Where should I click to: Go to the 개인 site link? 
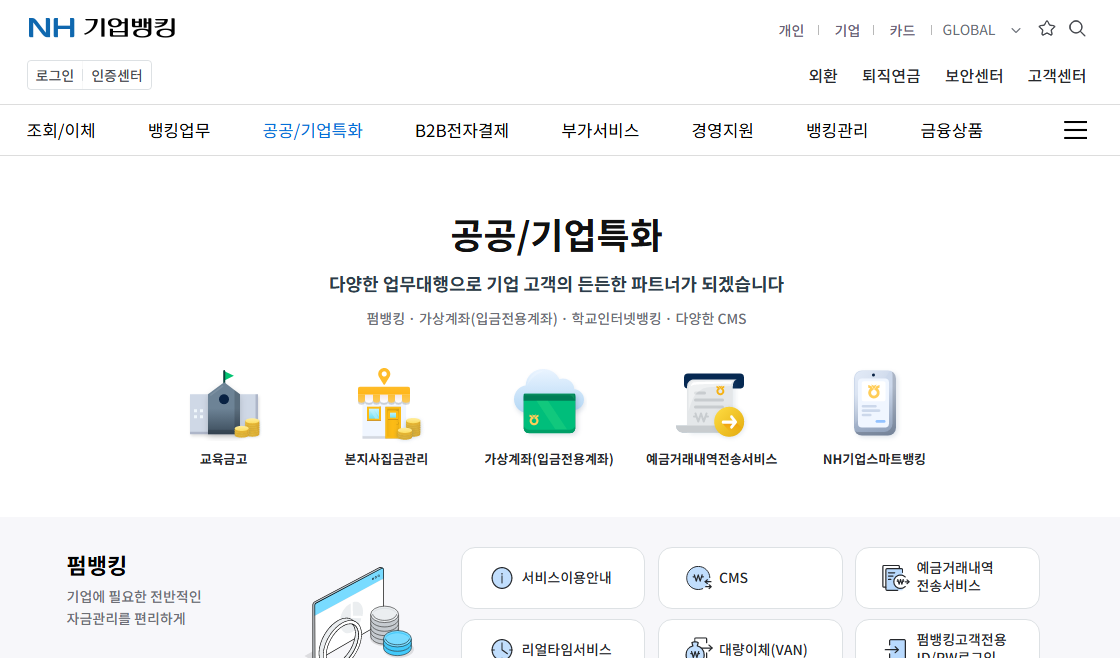791,31
